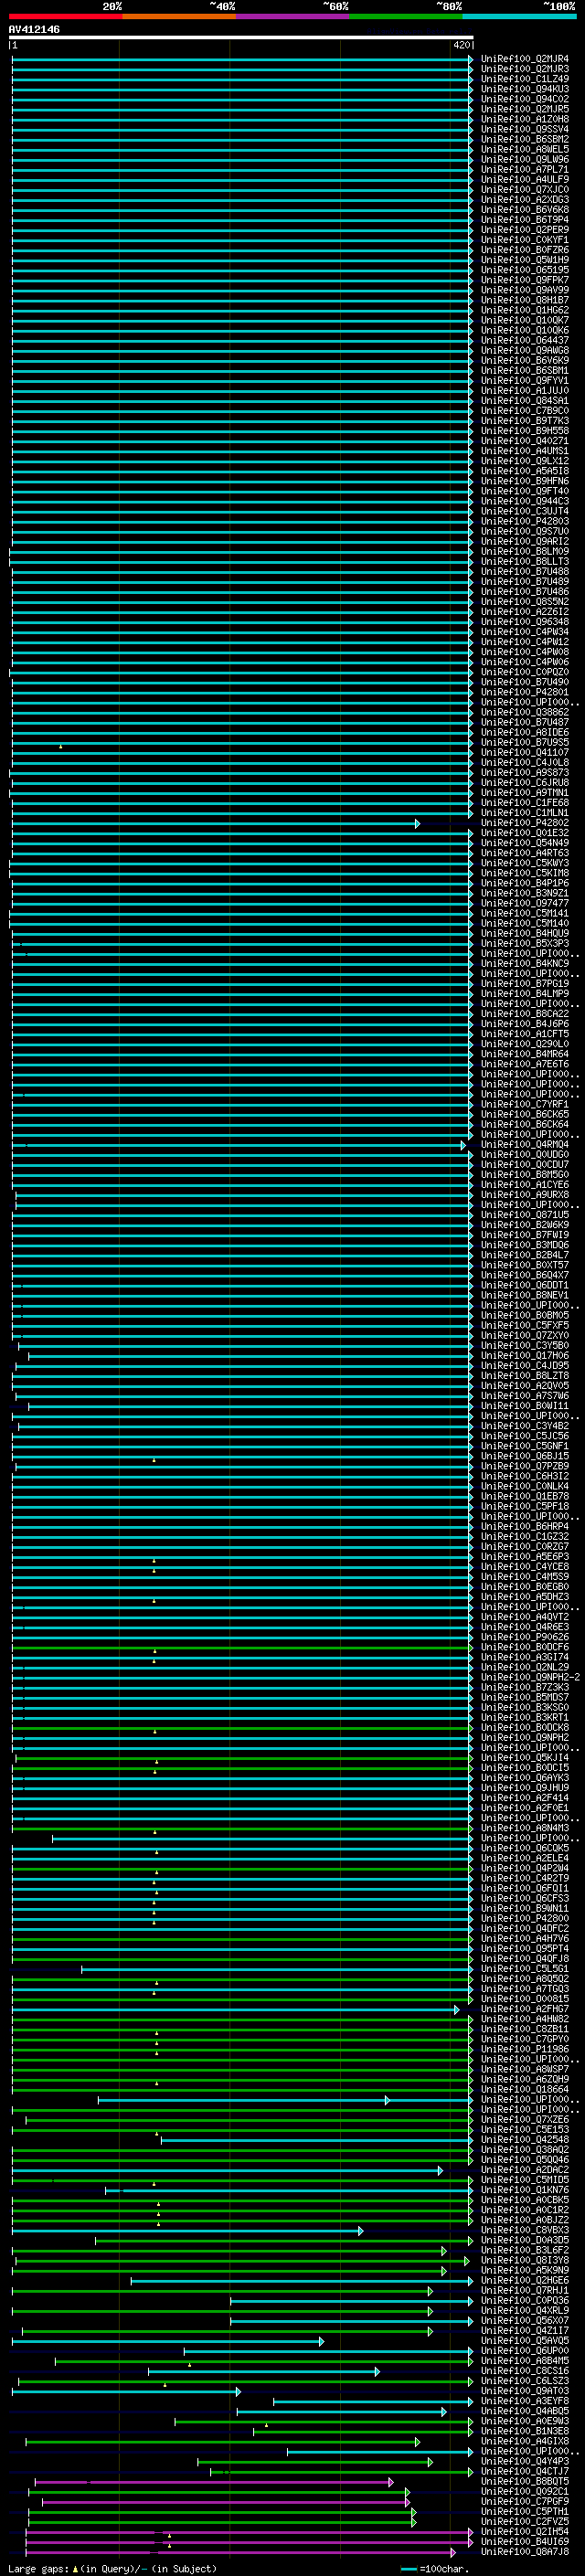Click the white query sequence bar
Image resolution: width=585 pixels, height=2576 pixels.
241,37
